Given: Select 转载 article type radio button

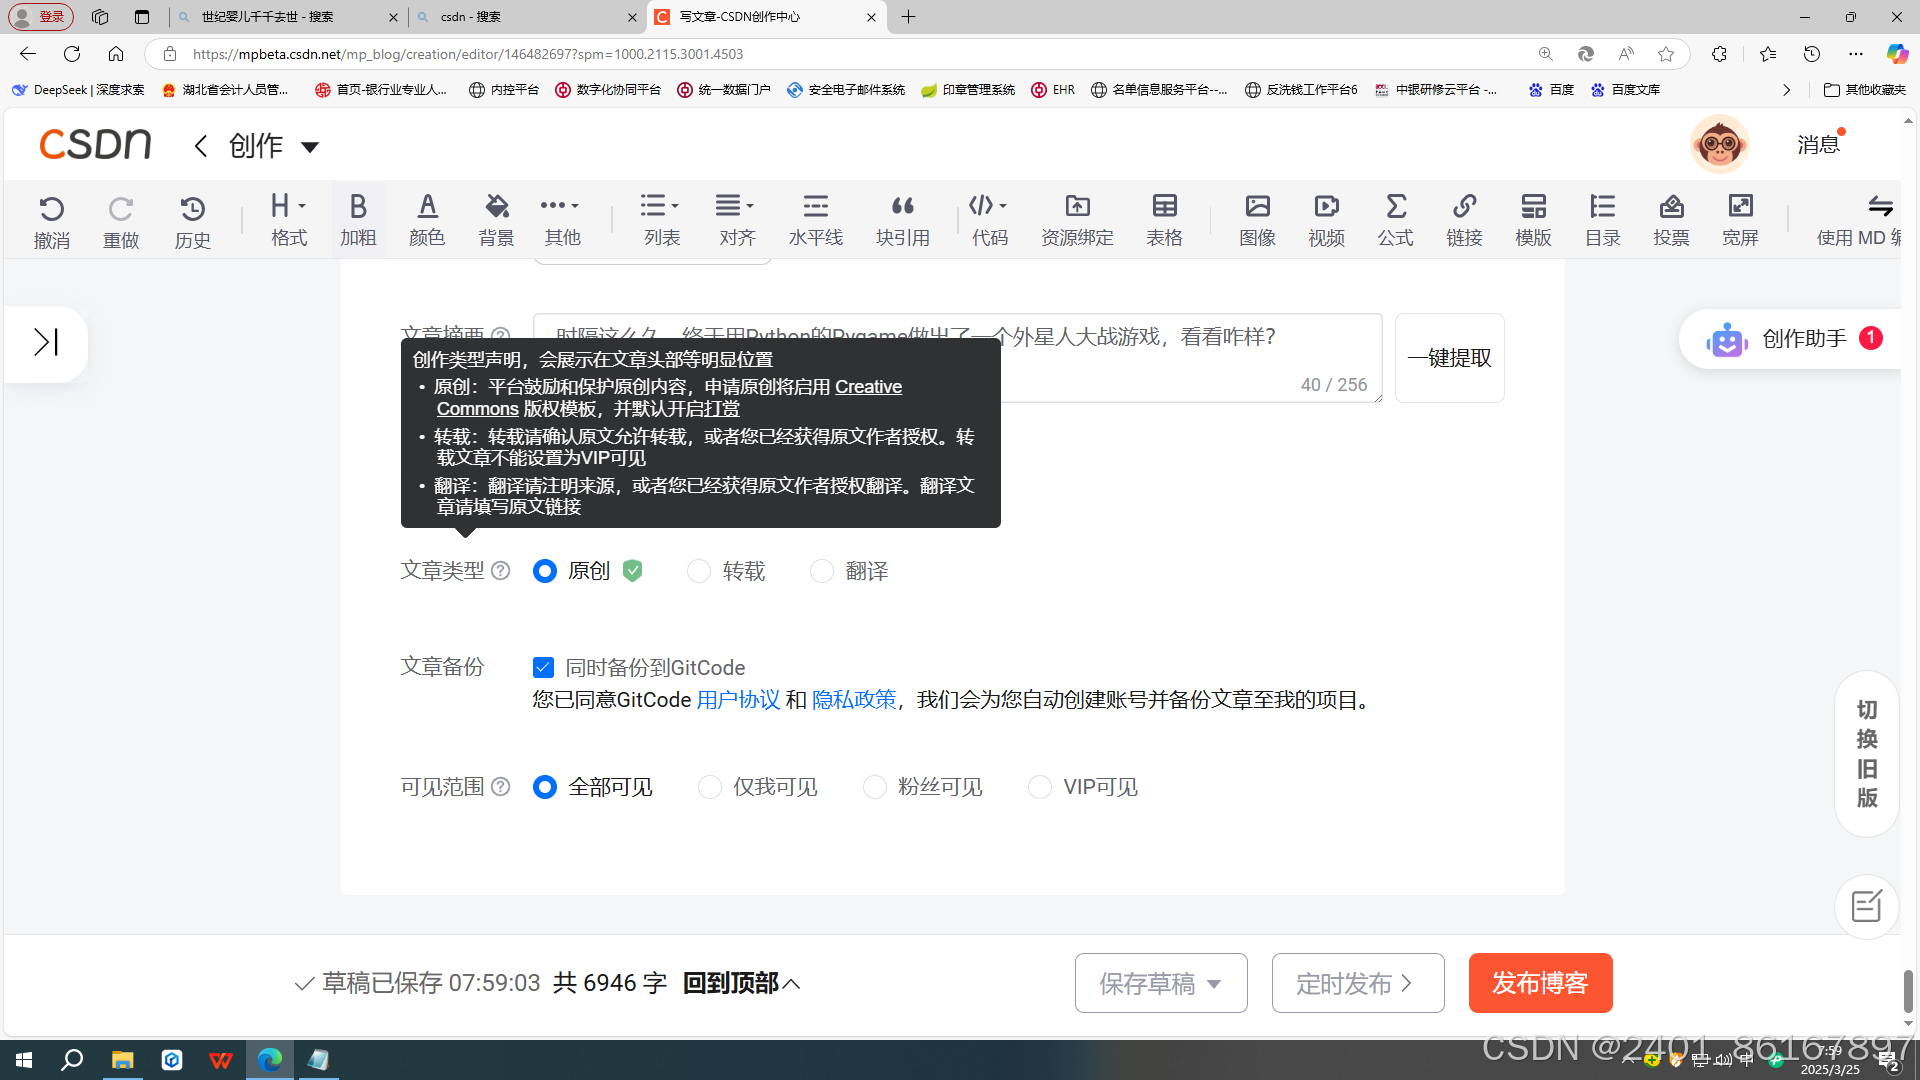Looking at the screenshot, I should pos(699,571).
